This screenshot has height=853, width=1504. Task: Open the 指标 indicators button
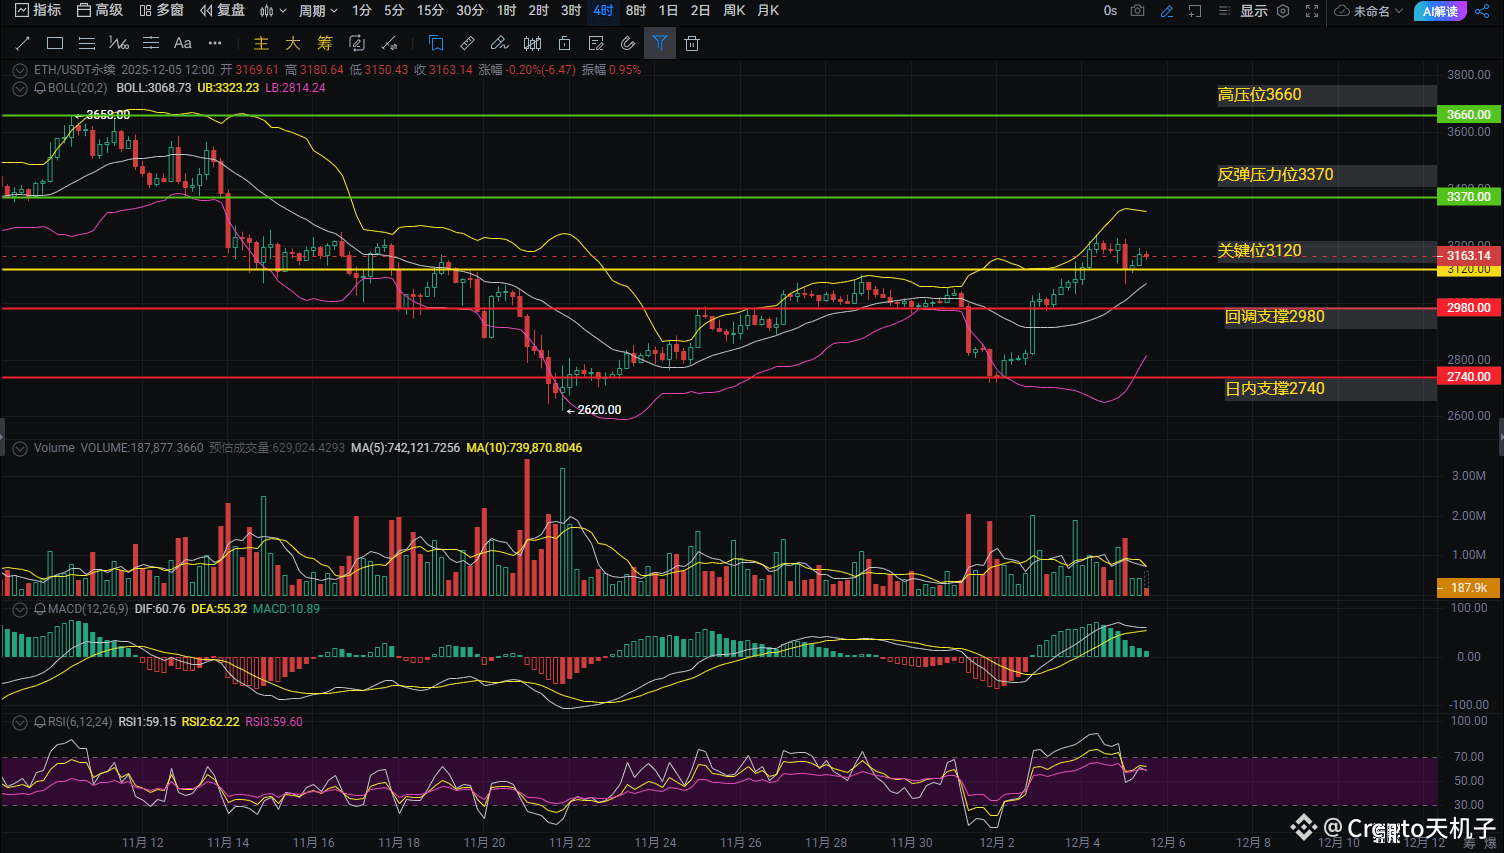38,11
